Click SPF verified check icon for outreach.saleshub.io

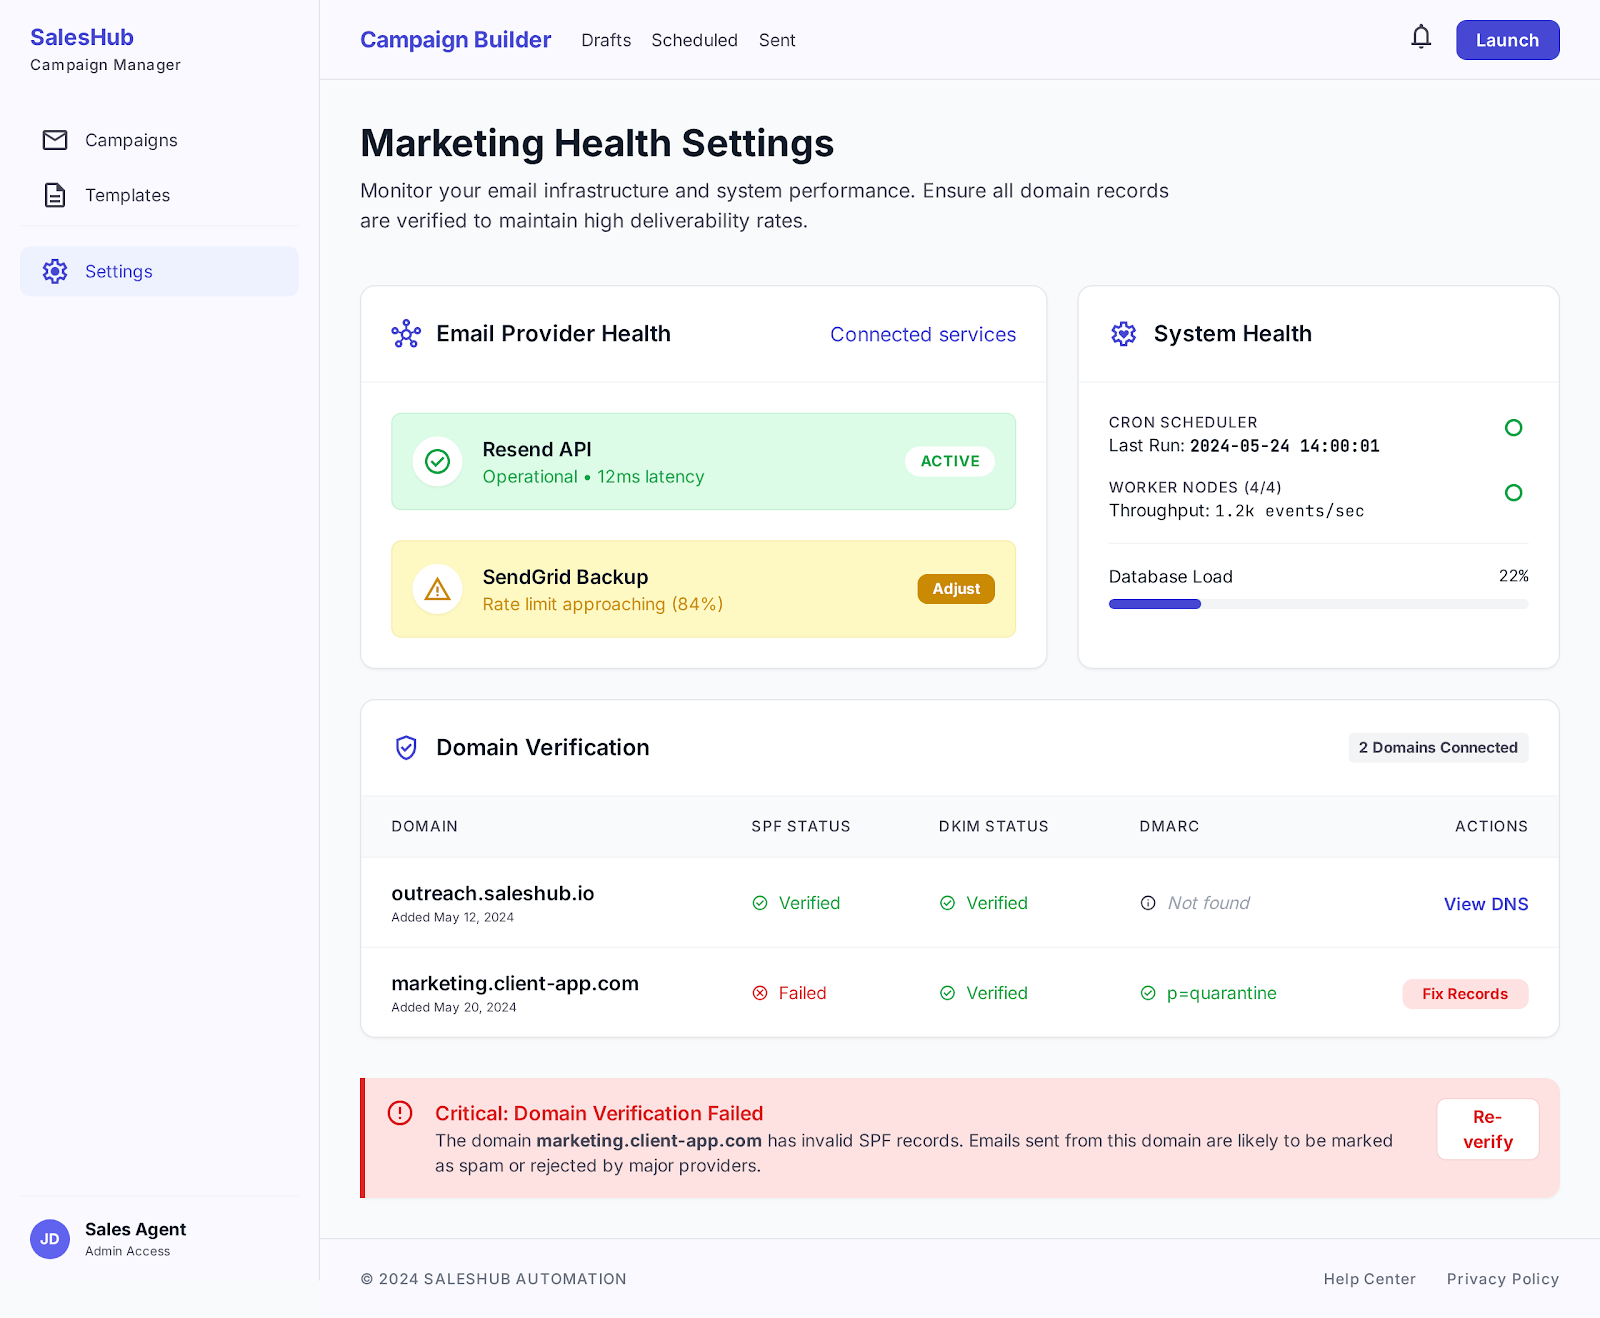(x=760, y=903)
